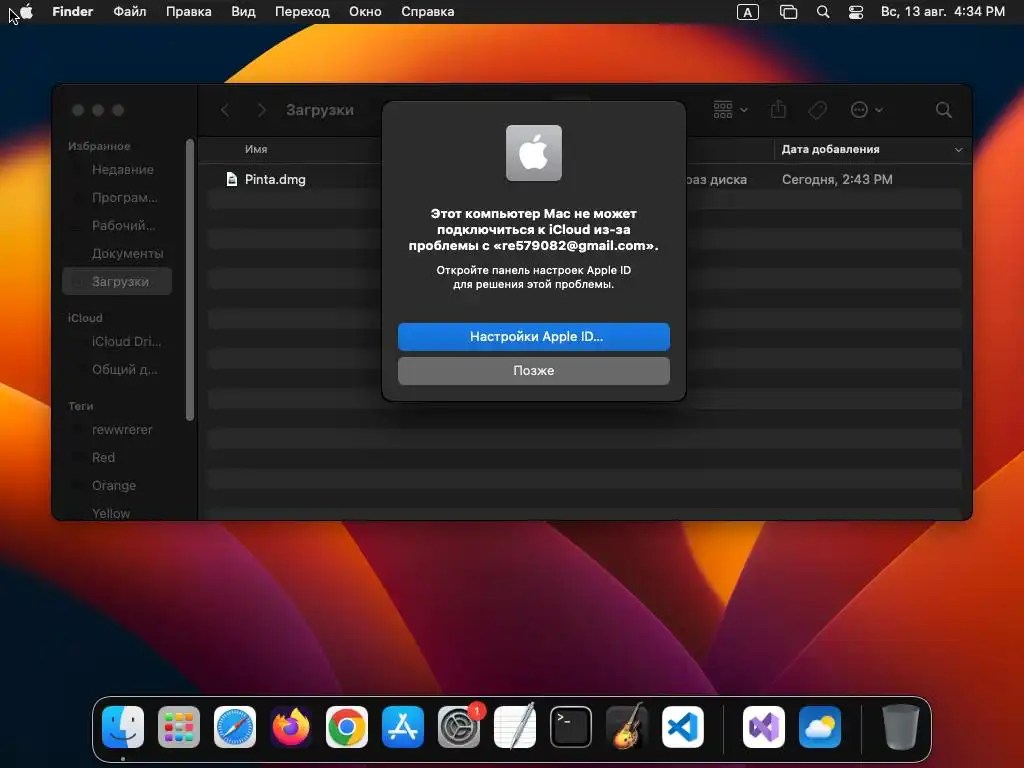Open the Finder menu
1024x768 pixels.
pyautogui.click(x=72, y=12)
